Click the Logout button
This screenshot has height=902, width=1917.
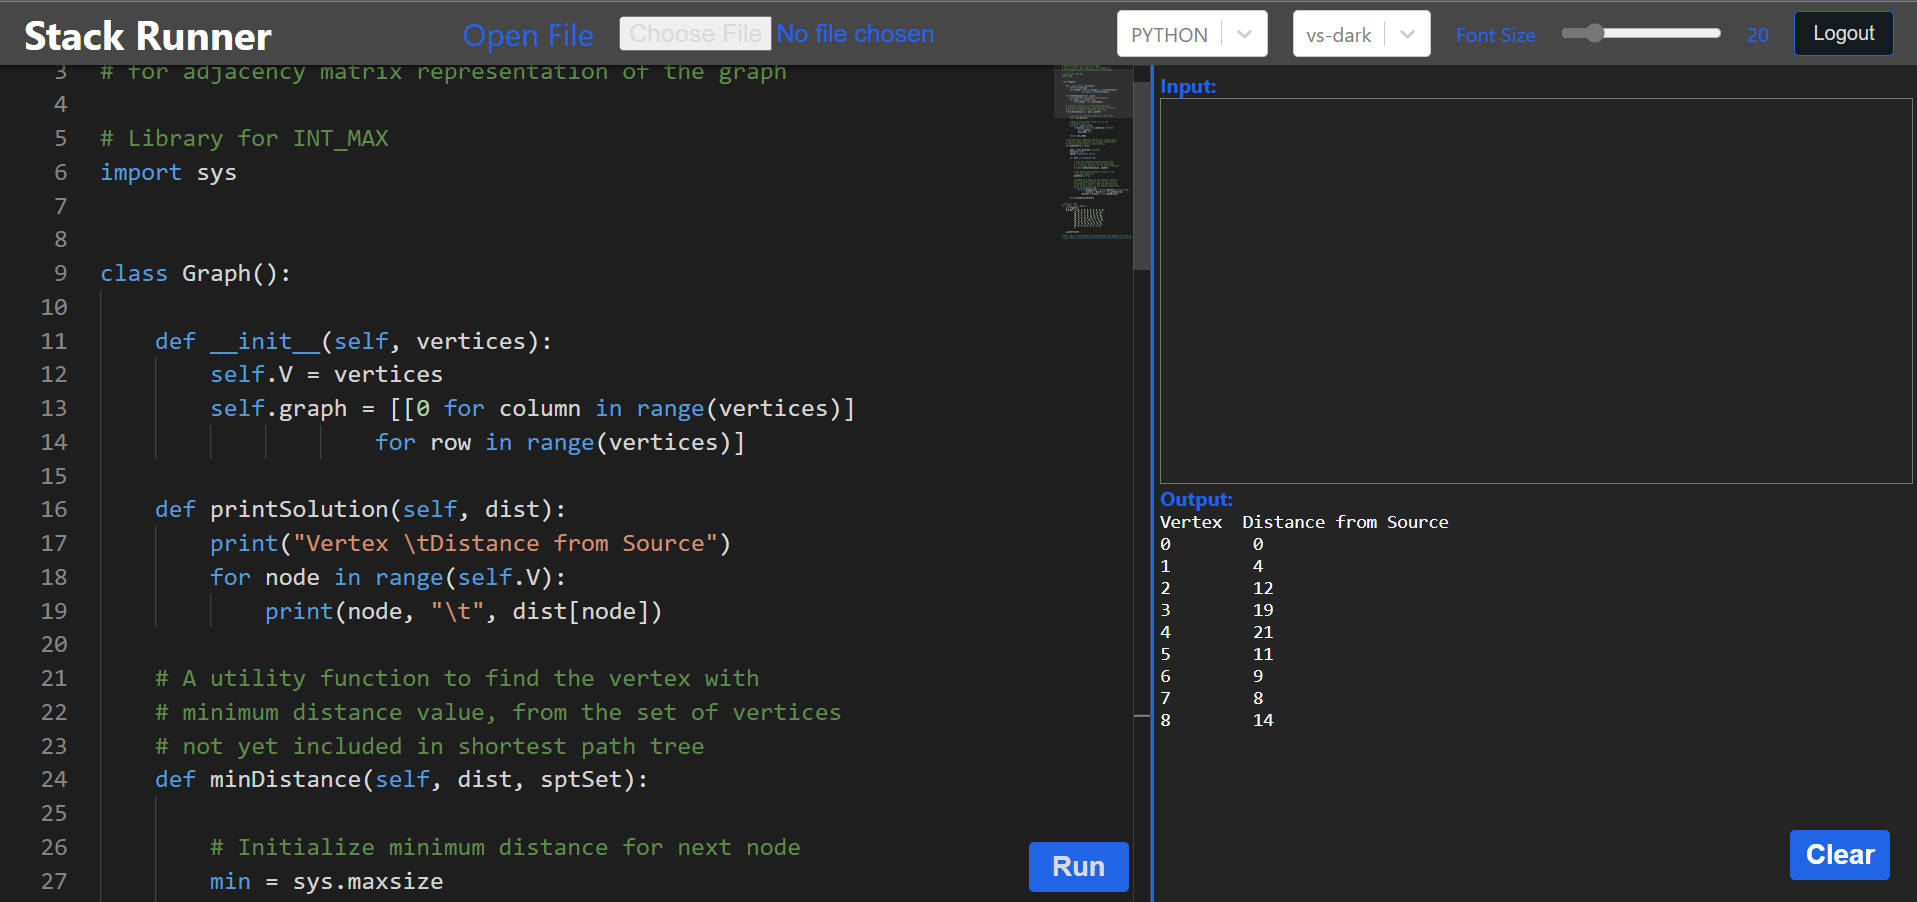coord(1843,33)
